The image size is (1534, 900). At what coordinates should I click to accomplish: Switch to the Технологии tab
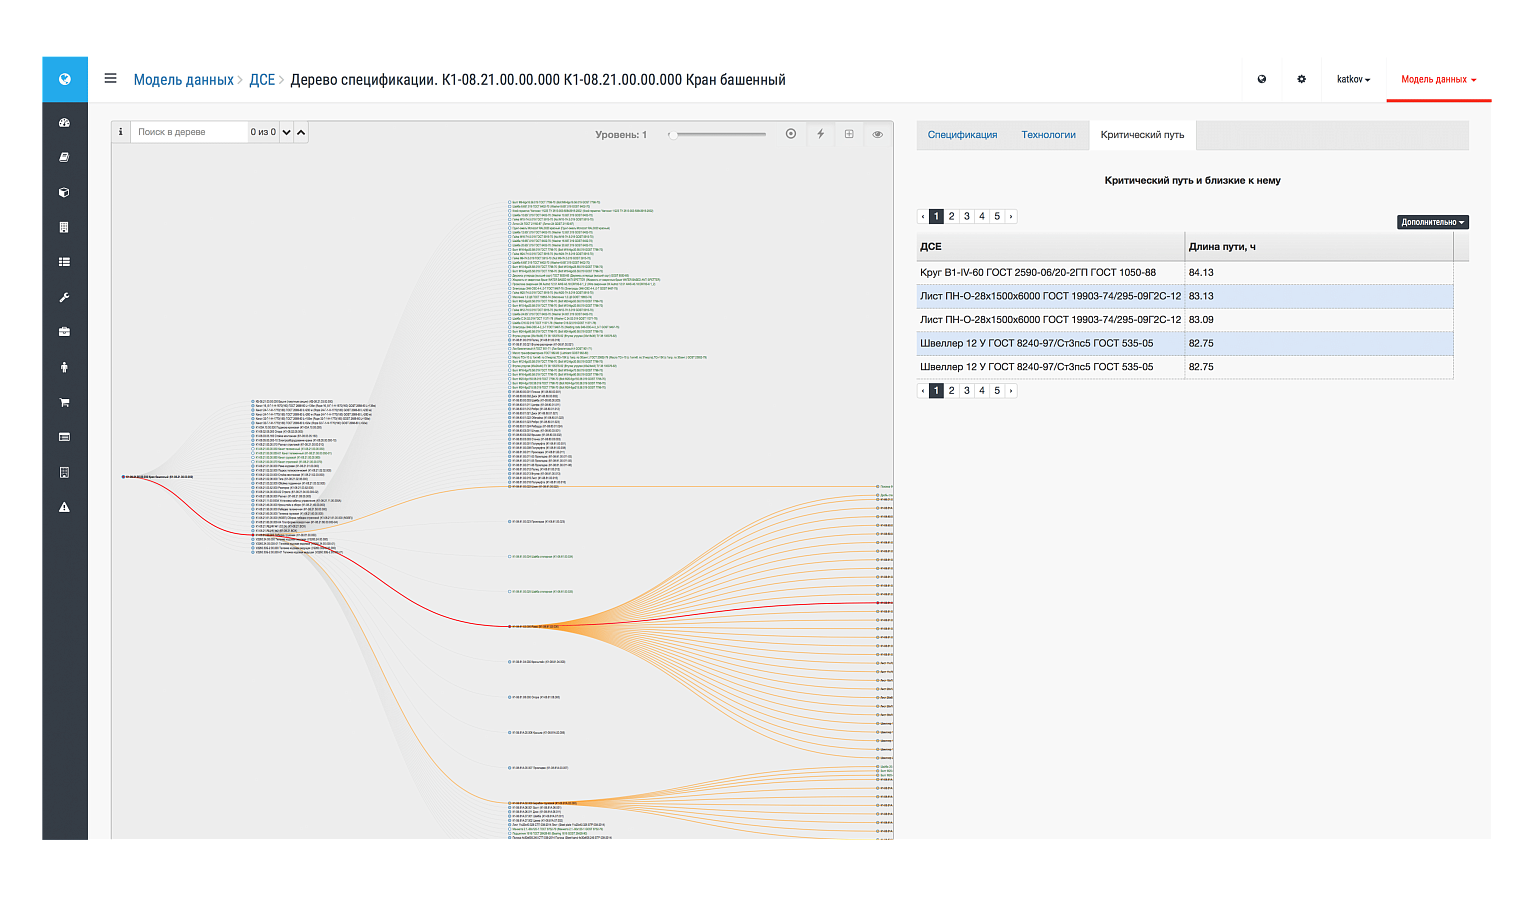tap(1048, 135)
